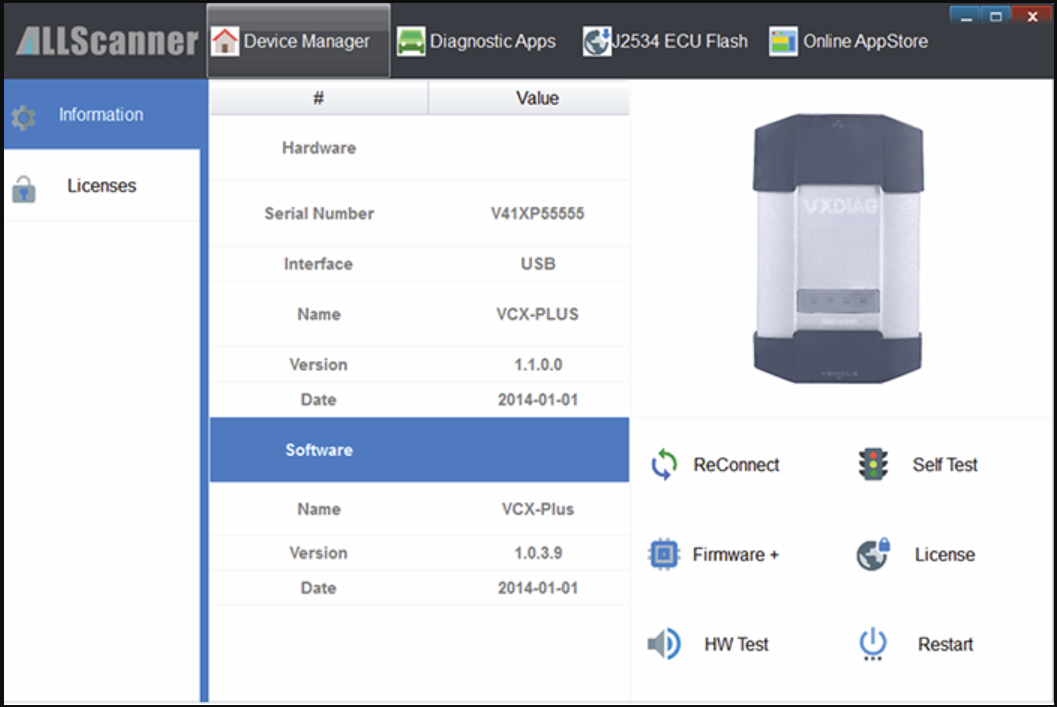Click the VXDIAG device photo
This screenshot has width=1057, height=707.
pos(840,245)
